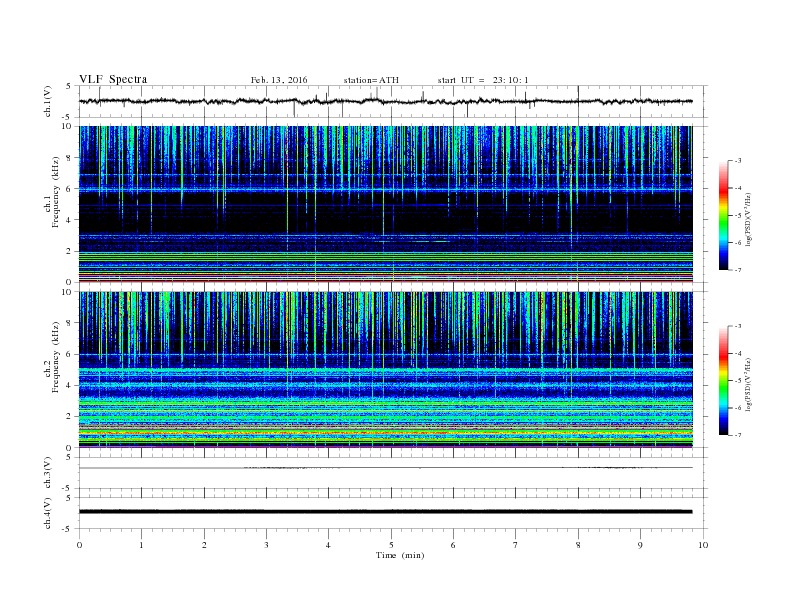Click the ch.3 flat waveform trace
This screenshot has width=792, height=612.
click(385, 468)
